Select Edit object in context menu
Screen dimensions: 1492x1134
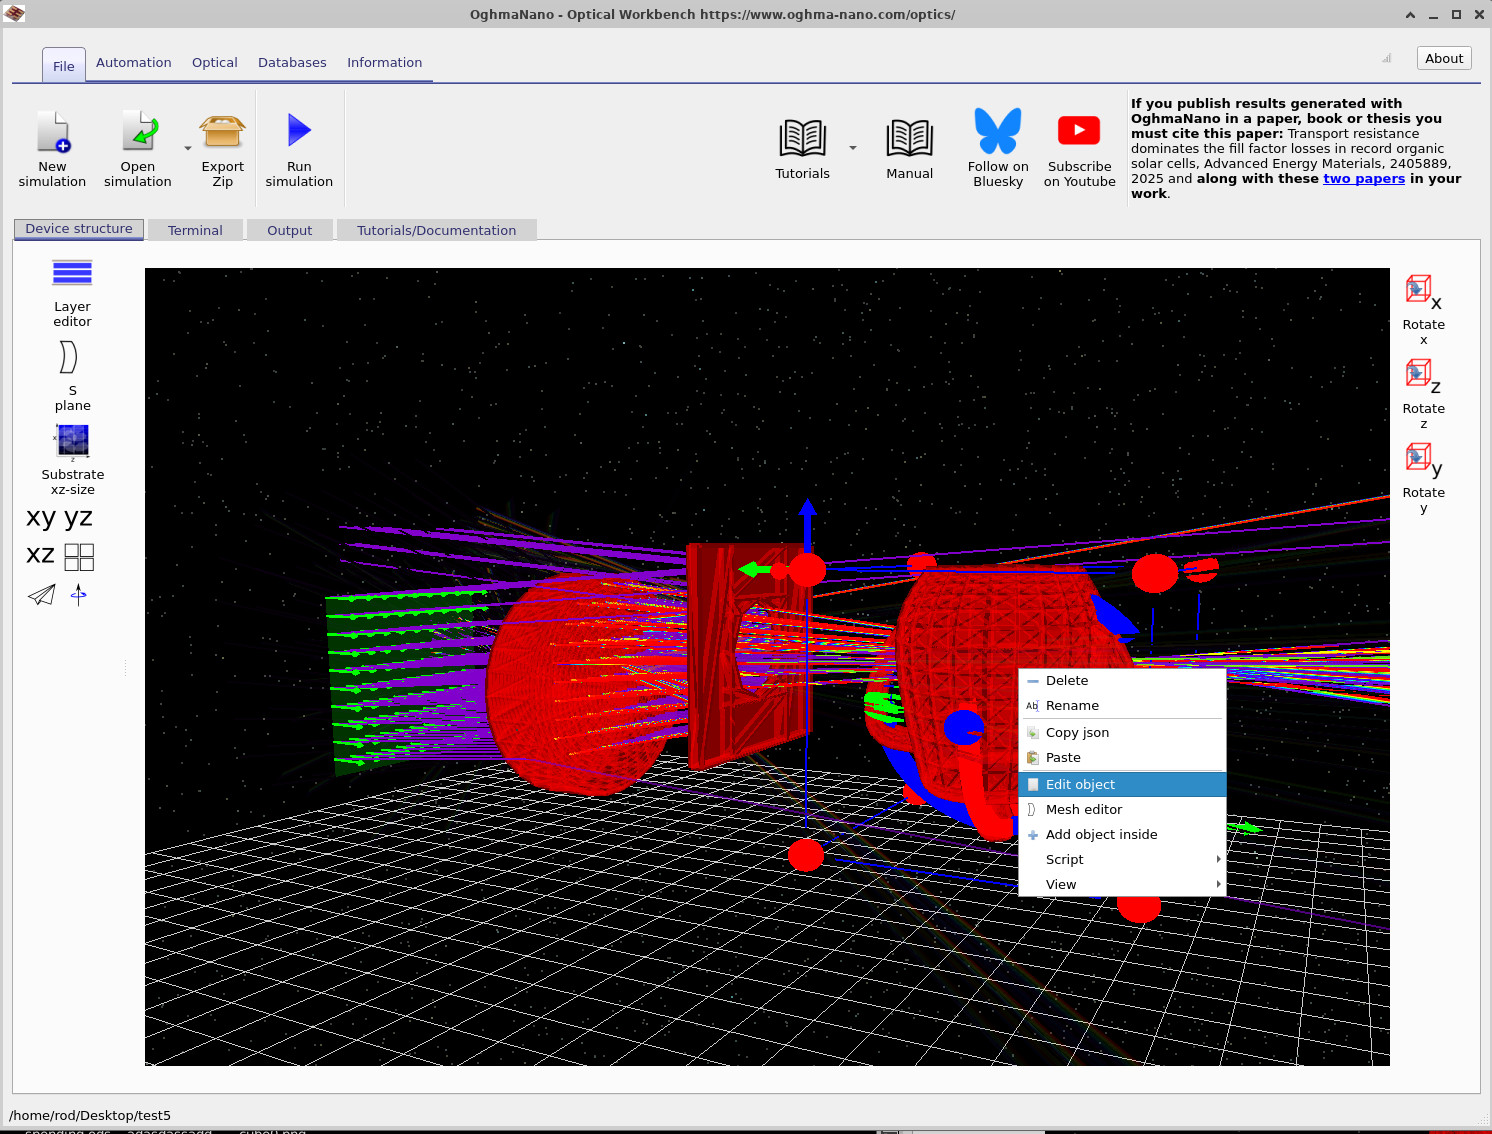[x=1080, y=784]
